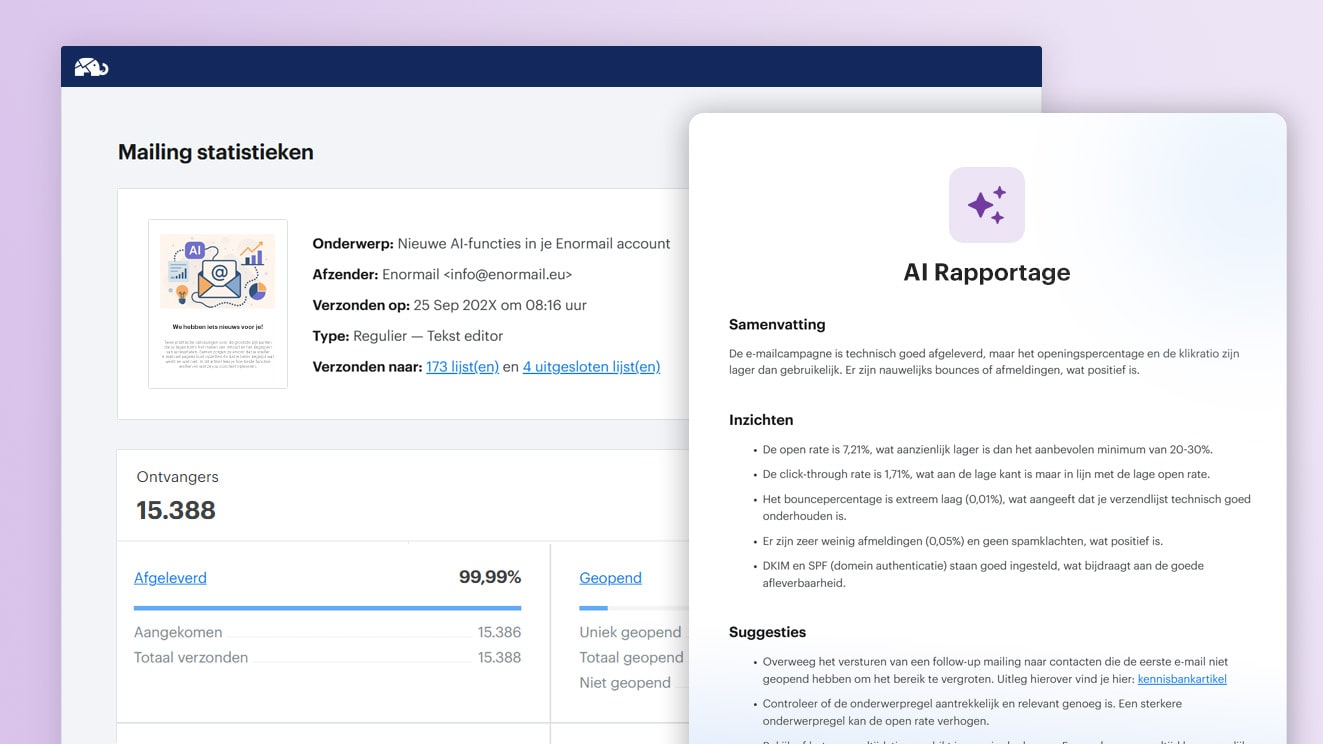
Task: Click the Geopend statistics link
Action: pos(610,578)
